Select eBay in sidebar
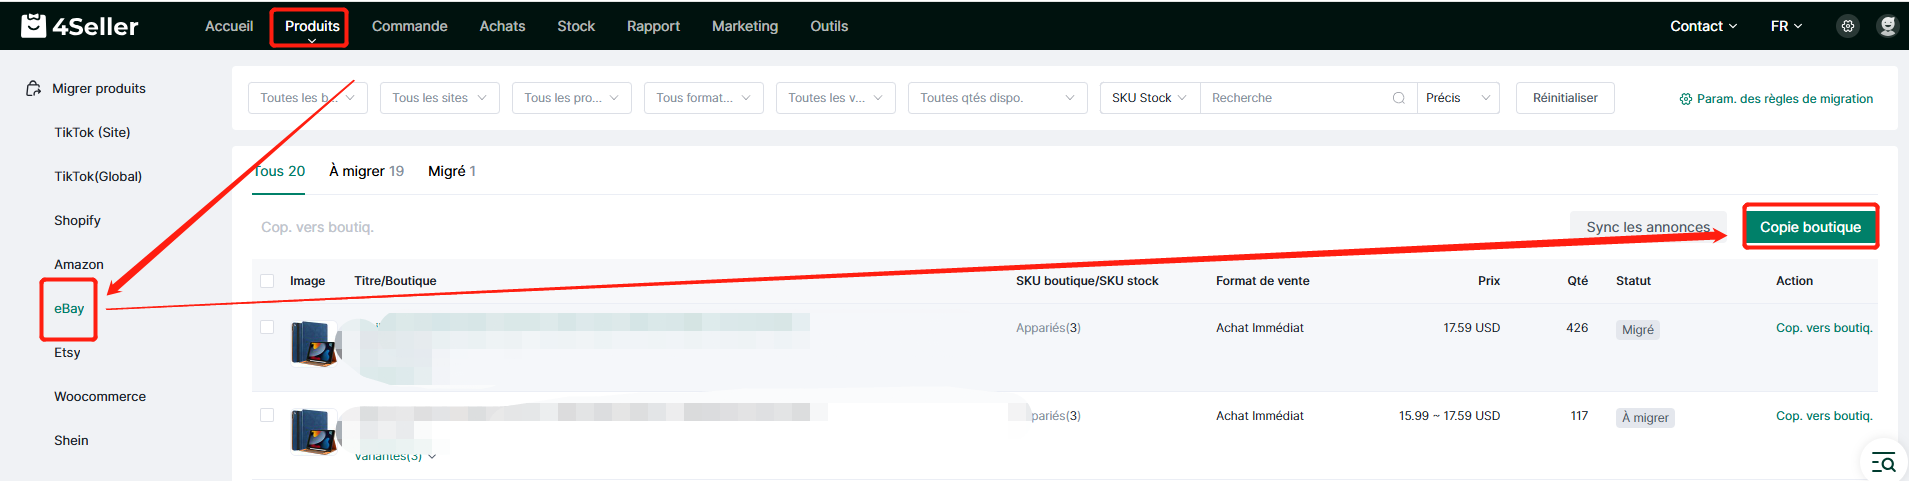Image resolution: width=1909 pixels, height=481 pixels. pos(69,308)
